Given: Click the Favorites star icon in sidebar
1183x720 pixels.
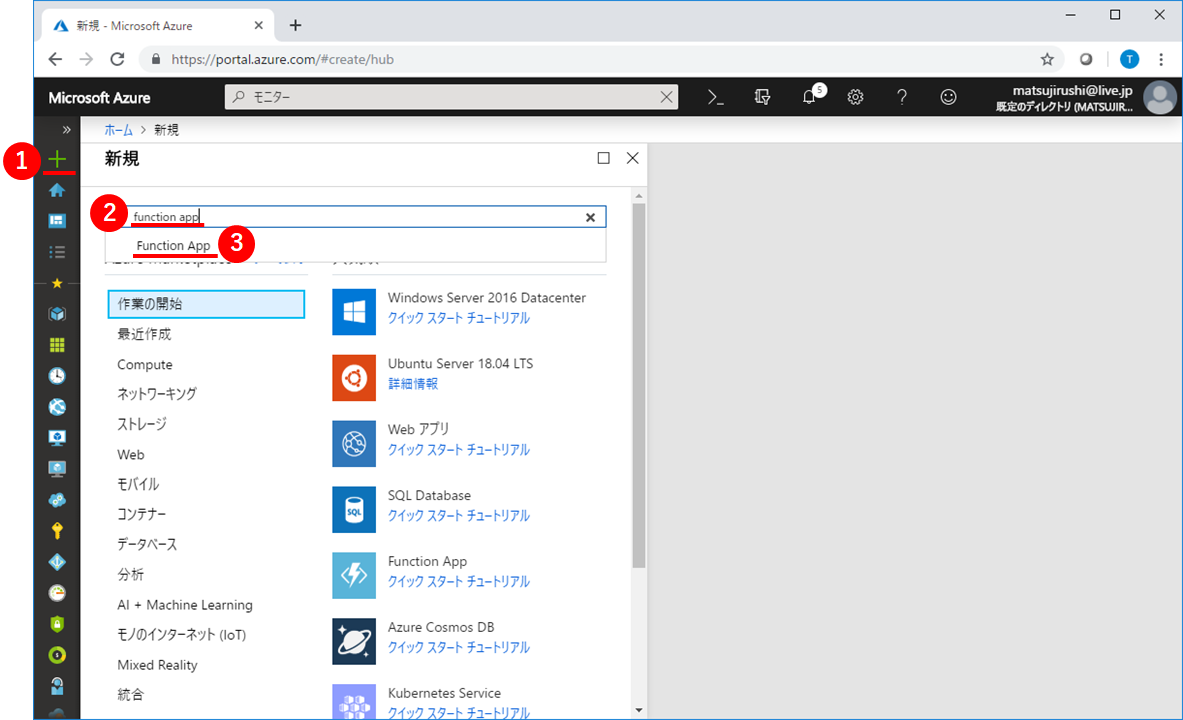Looking at the screenshot, I should [57, 283].
